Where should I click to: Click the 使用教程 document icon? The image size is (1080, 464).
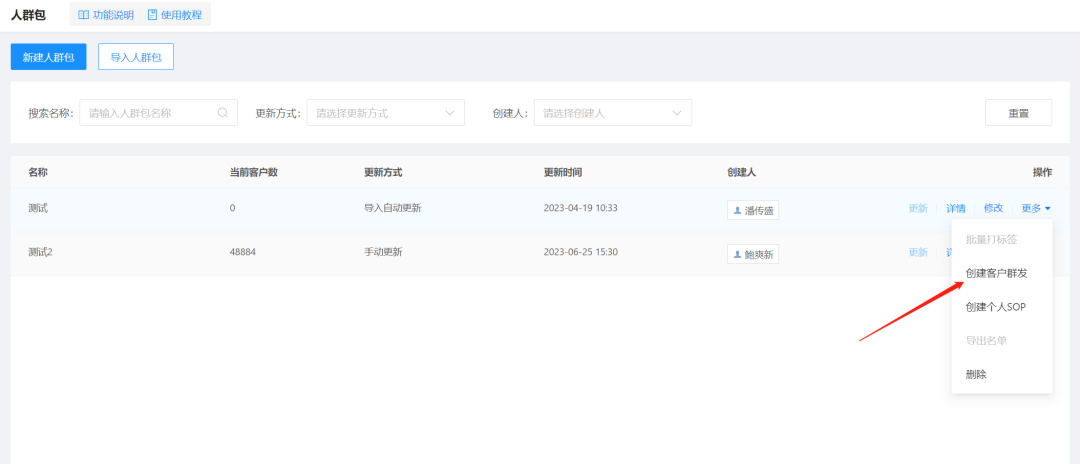click(152, 14)
